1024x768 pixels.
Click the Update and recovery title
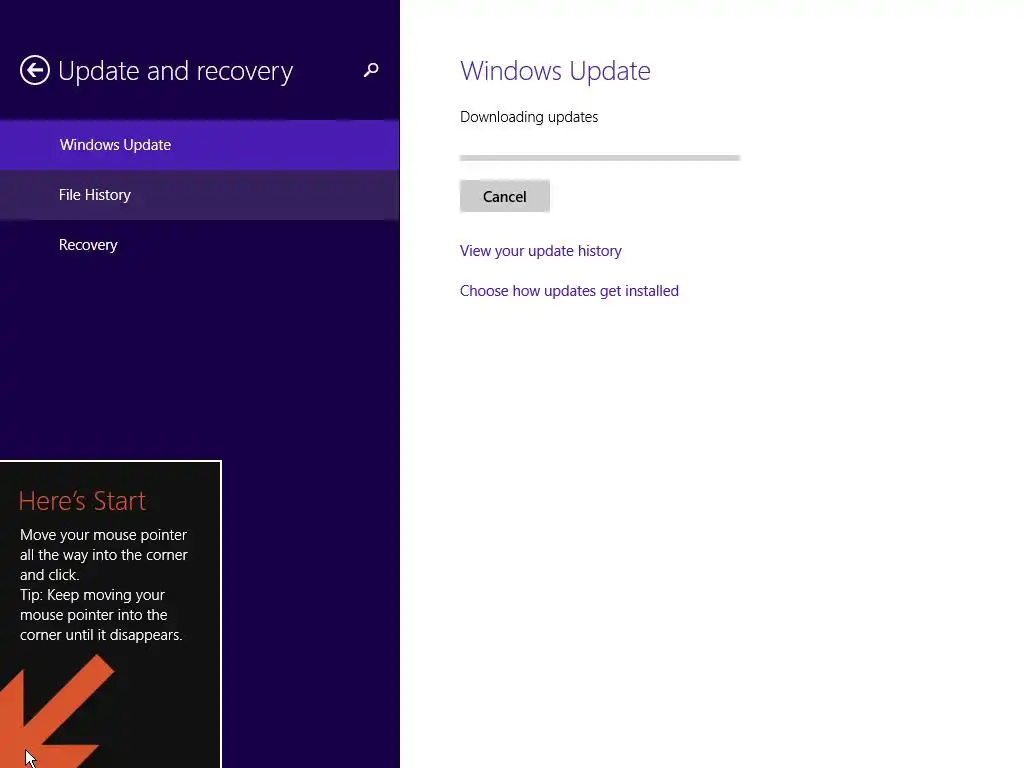[176, 71]
